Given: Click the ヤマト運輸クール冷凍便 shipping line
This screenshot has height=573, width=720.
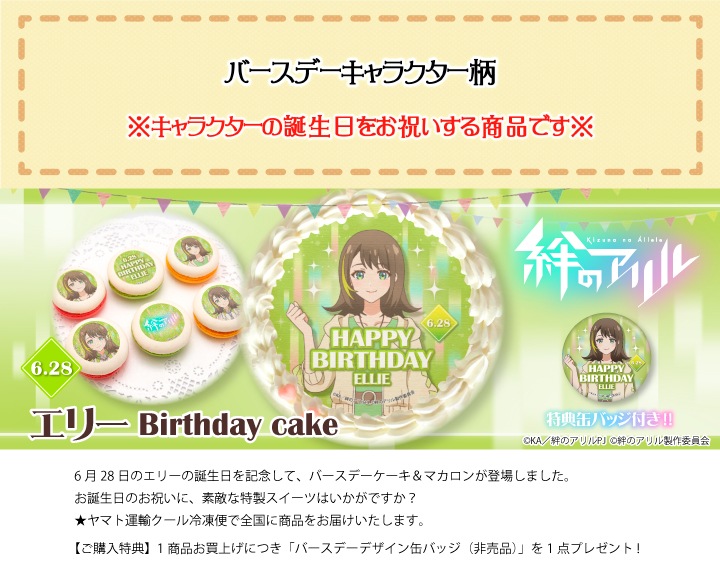Looking at the screenshot, I should (248, 520).
